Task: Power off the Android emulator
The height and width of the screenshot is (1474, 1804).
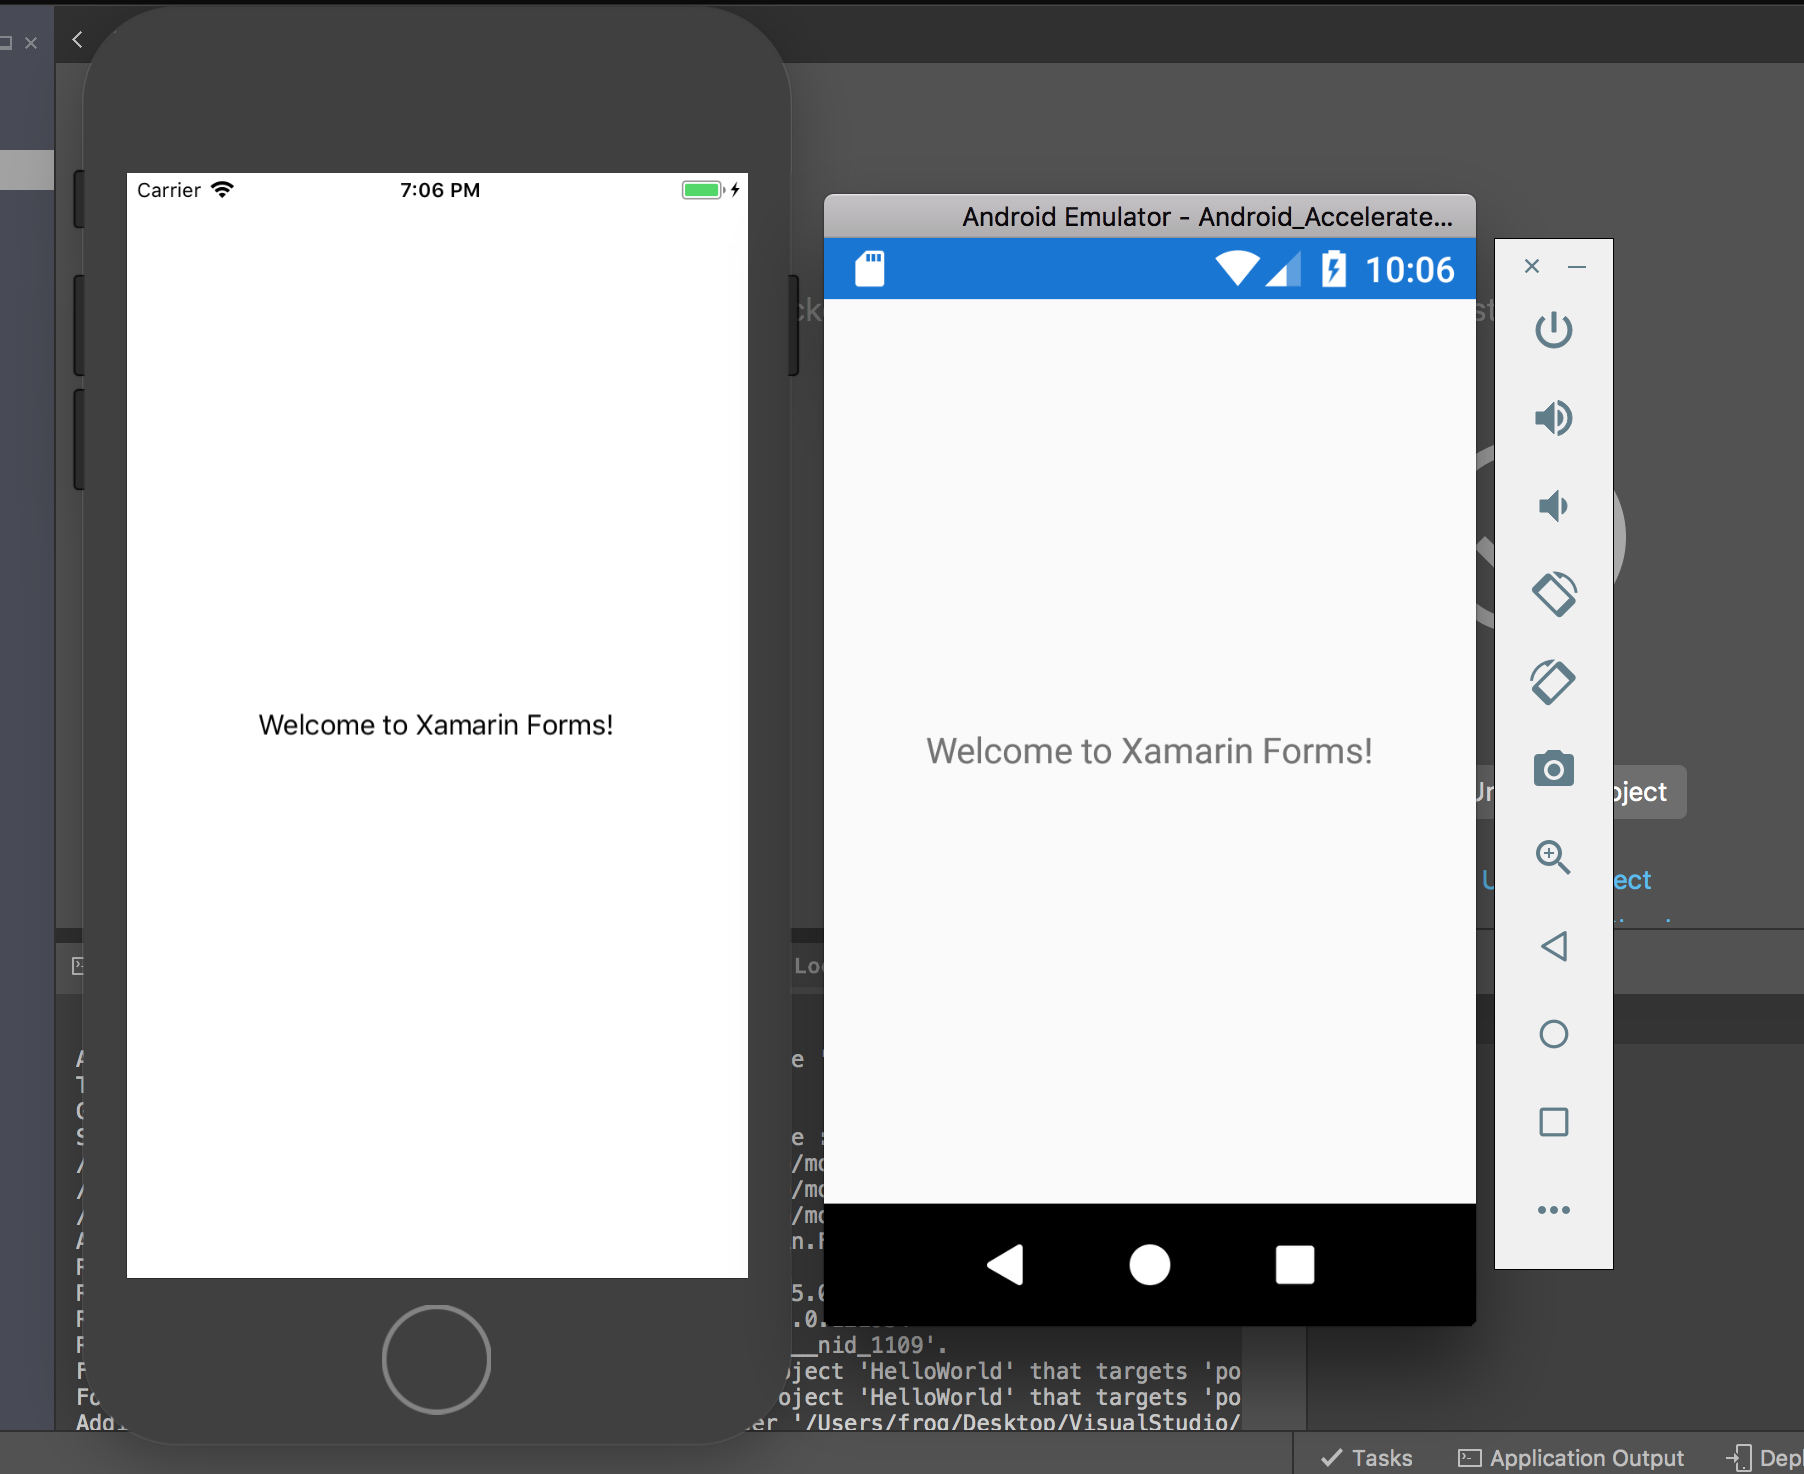Action: 1553,330
